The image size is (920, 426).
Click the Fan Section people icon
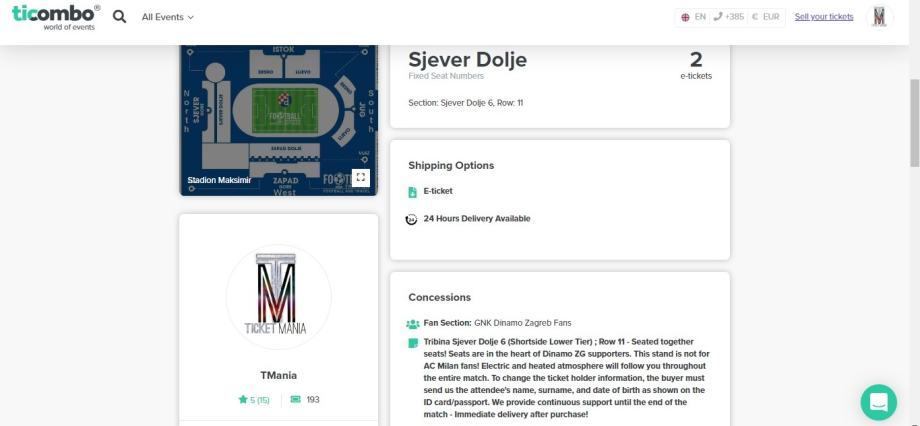pyautogui.click(x=413, y=324)
